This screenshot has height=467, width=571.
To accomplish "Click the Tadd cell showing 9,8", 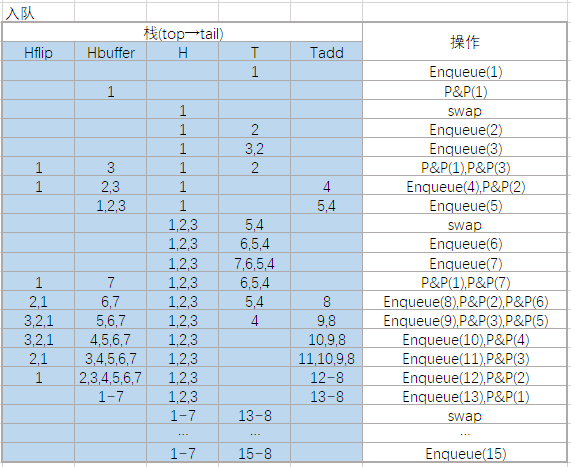I will tap(327, 320).
